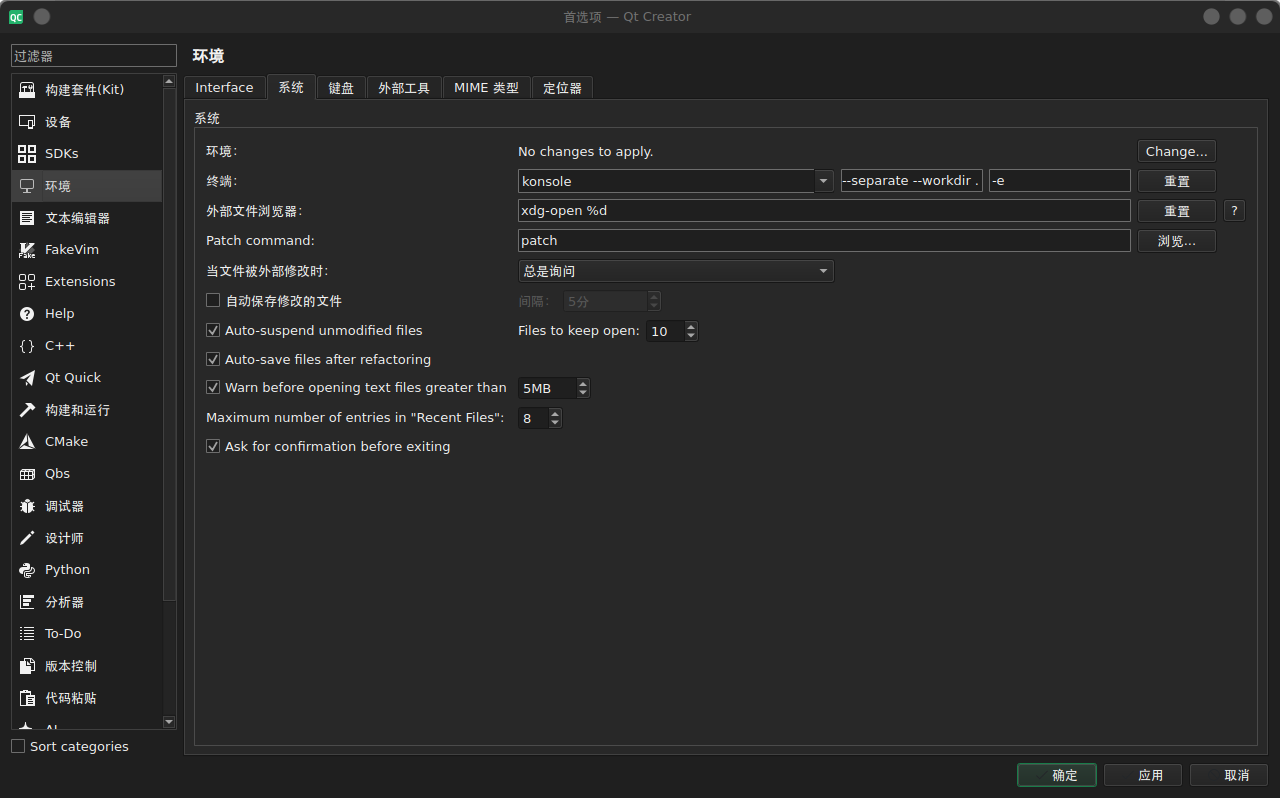This screenshot has width=1280, height=798.
Task: Toggle Warn before opening large text files
Action: pos(213,387)
